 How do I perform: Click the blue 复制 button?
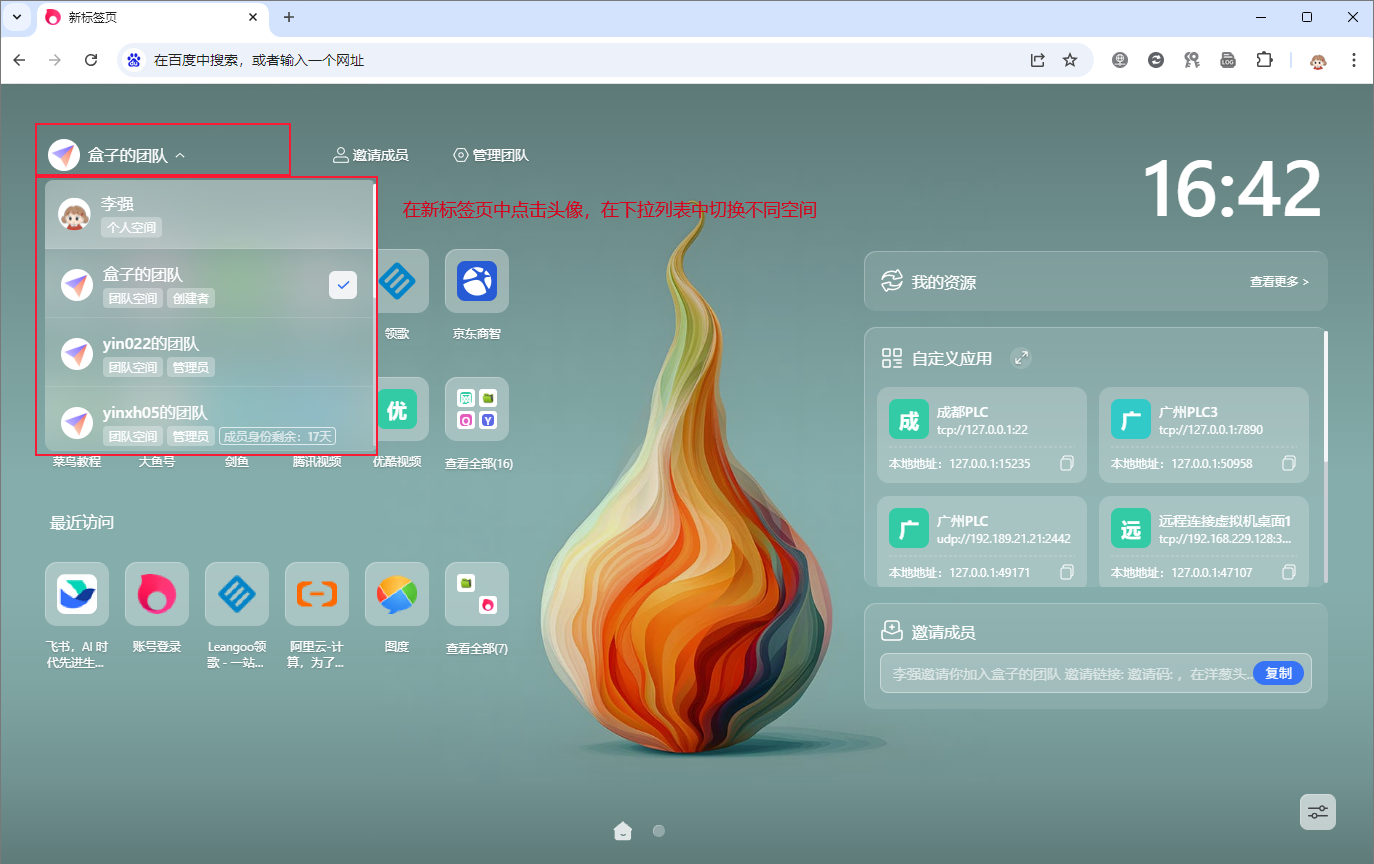coord(1278,674)
